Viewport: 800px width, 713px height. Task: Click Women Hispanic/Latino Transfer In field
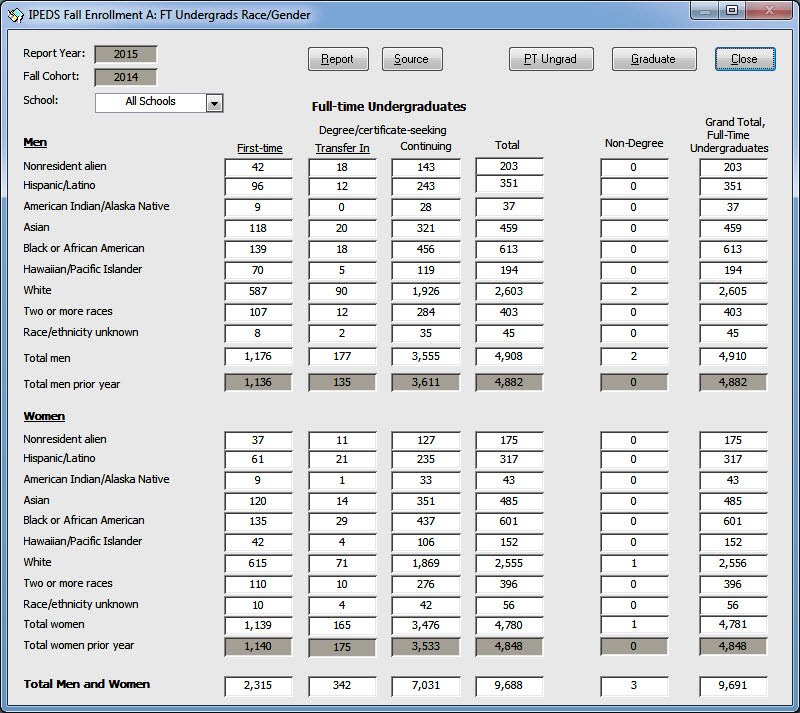pyautogui.click(x=342, y=459)
